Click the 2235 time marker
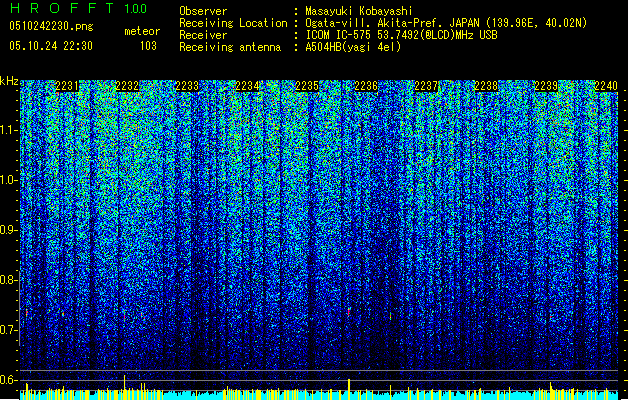 click(x=307, y=87)
